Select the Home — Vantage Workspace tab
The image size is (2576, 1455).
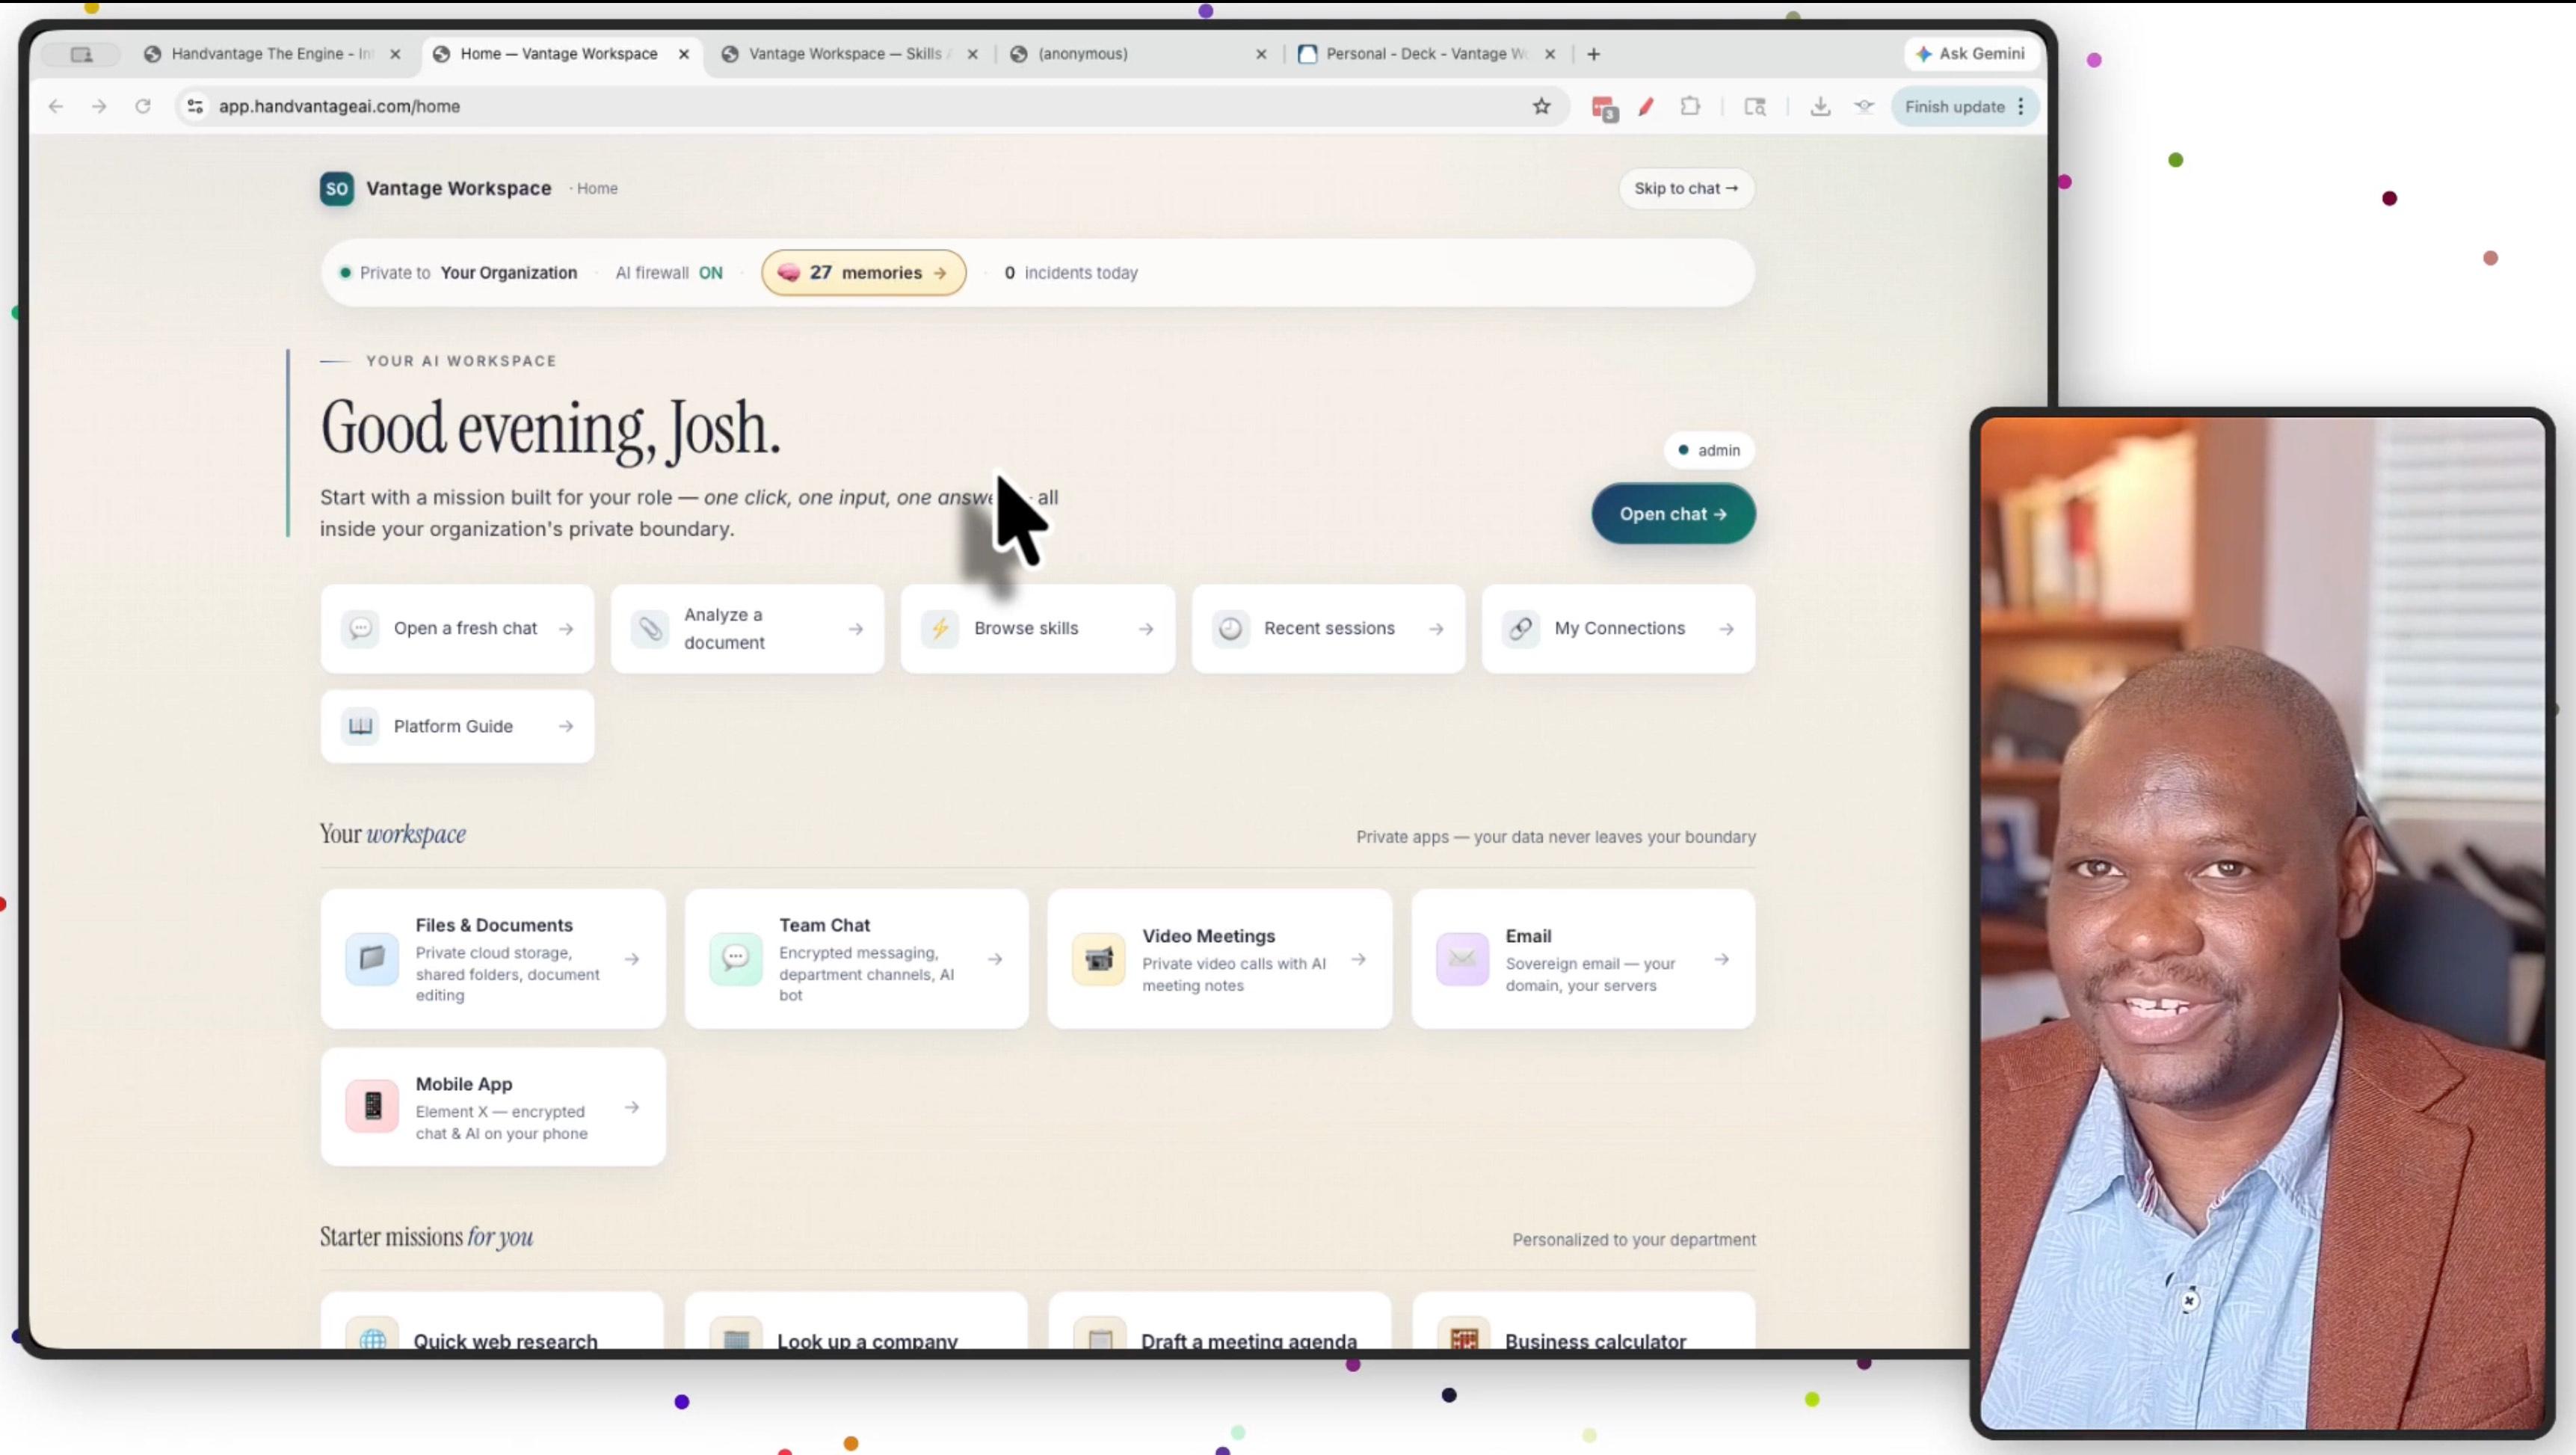click(559, 54)
